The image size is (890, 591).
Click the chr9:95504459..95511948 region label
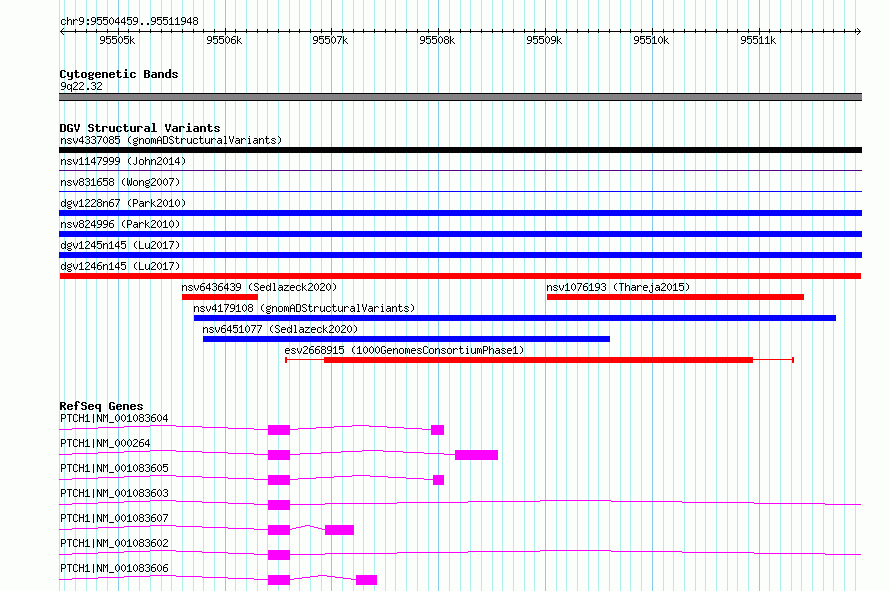pos(129,22)
